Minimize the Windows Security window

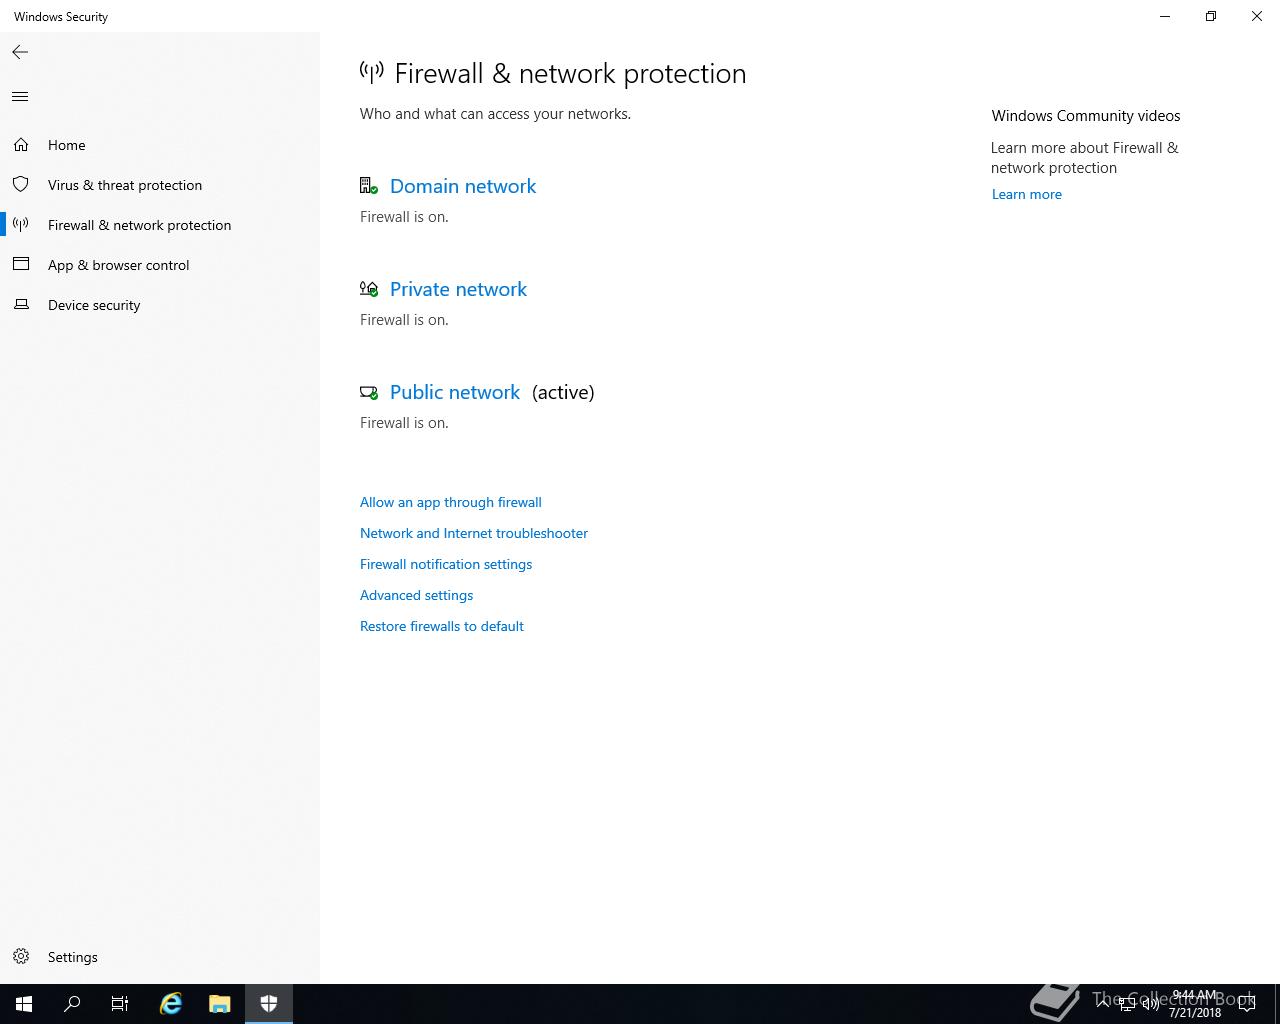tap(1165, 16)
